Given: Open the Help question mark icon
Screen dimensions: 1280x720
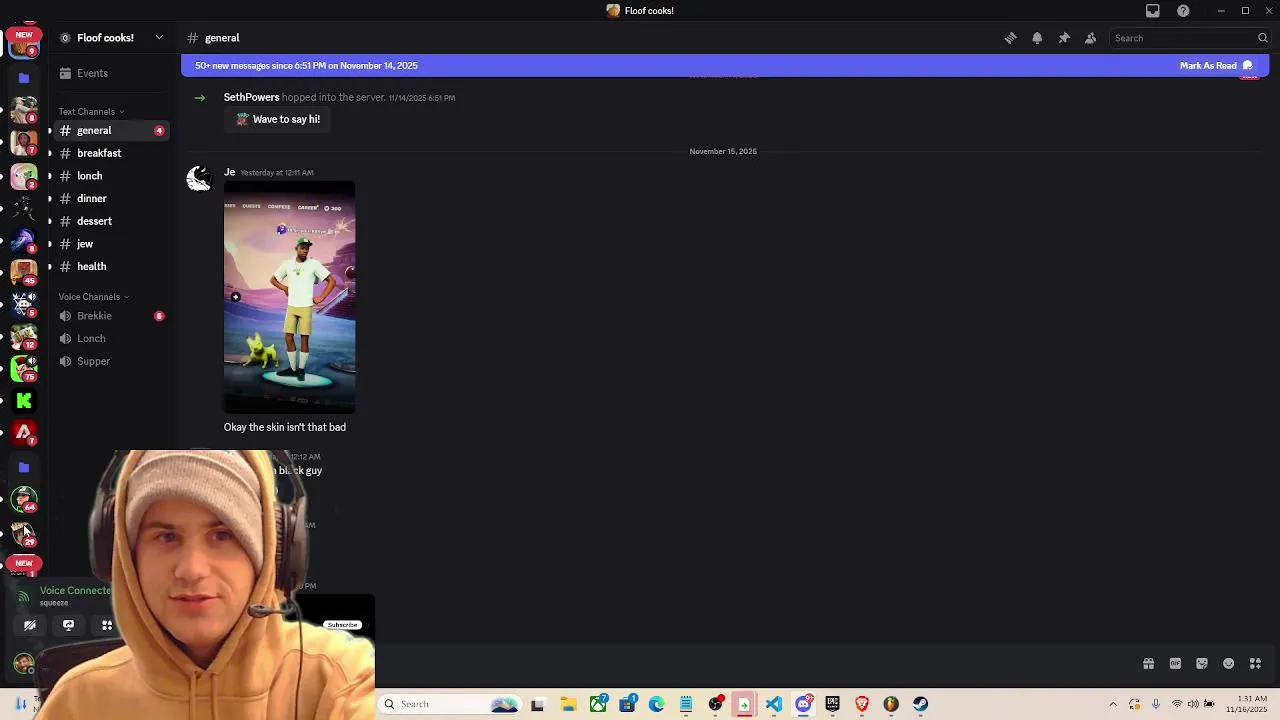Looking at the screenshot, I should coord(1183,11).
